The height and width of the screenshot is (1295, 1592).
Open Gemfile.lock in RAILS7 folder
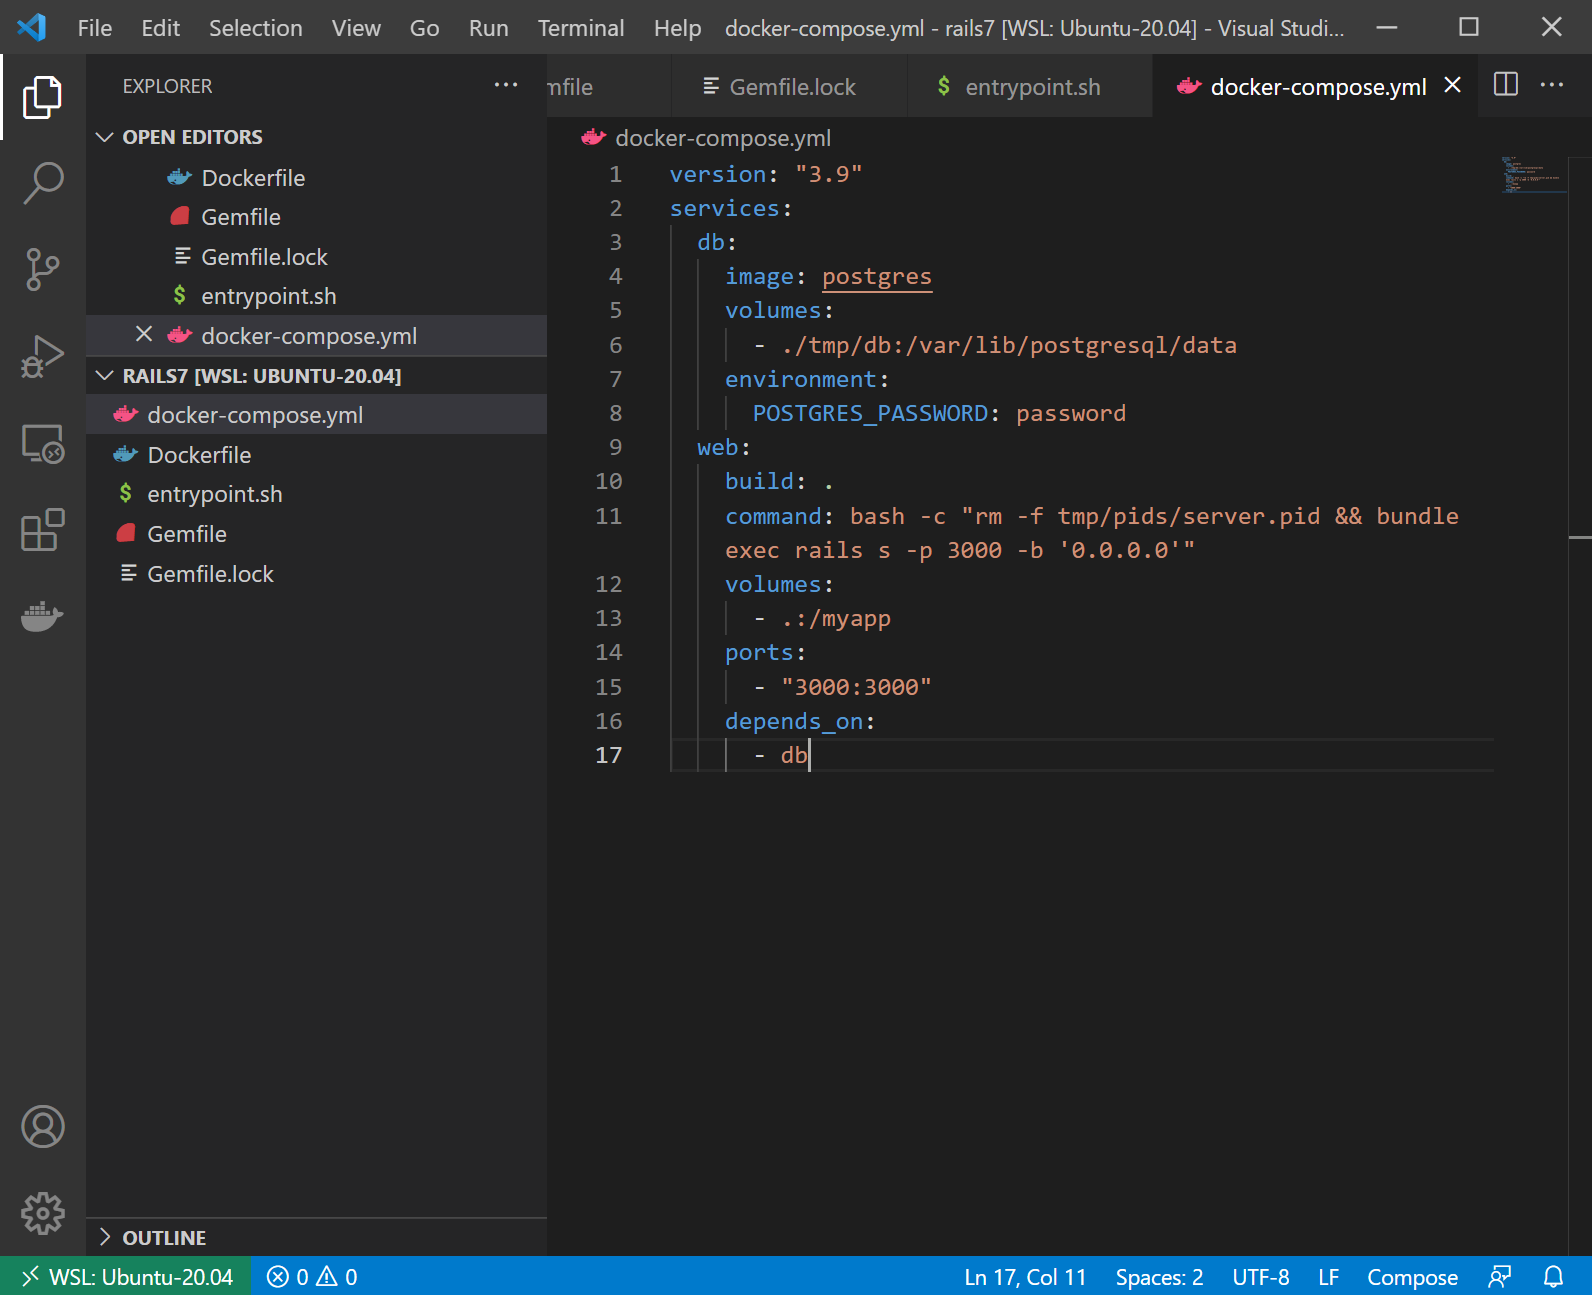pyautogui.click(x=316, y=574)
